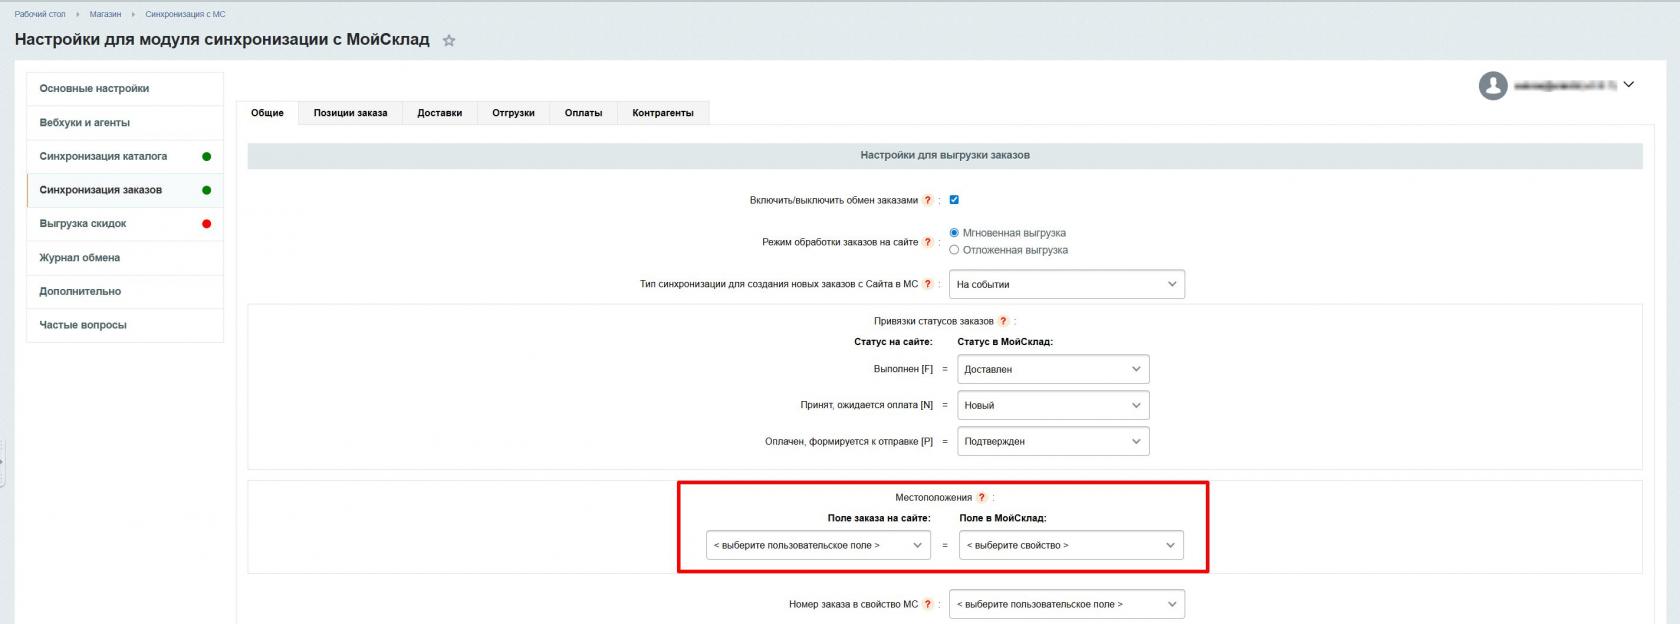The image size is (1680, 624).
Task: Toggle order exchange checkbox
Action: click(x=954, y=200)
